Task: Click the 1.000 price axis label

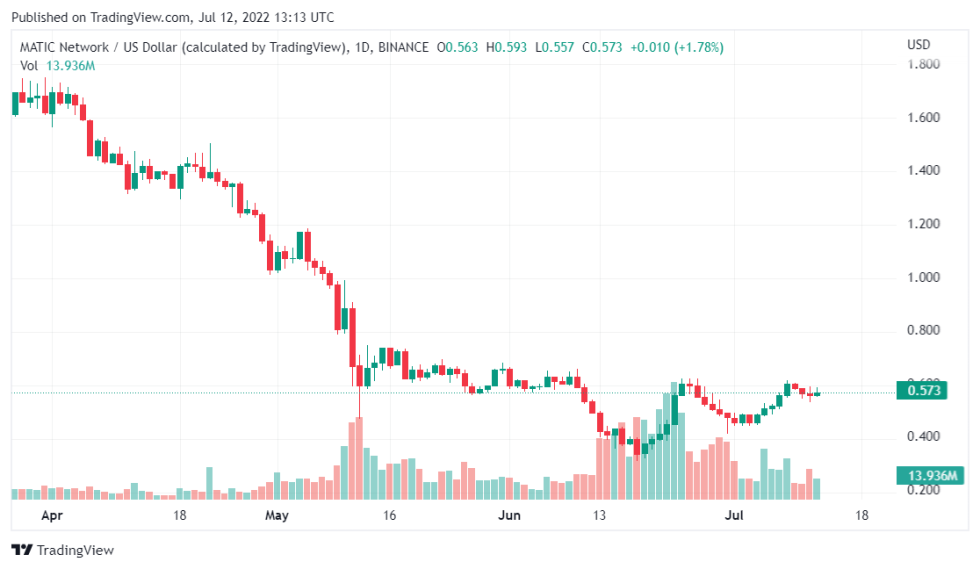Action: coord(923,278)
